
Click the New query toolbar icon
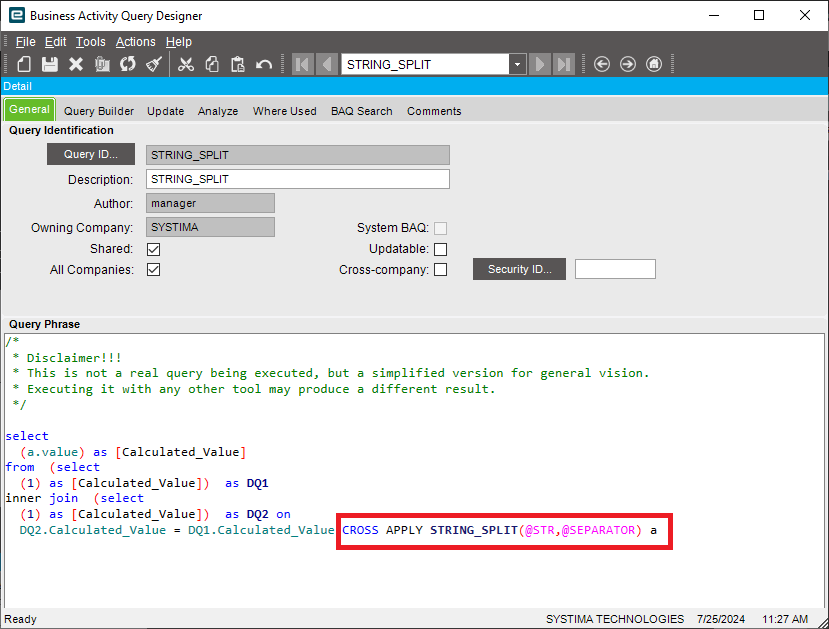click(24, 64)
